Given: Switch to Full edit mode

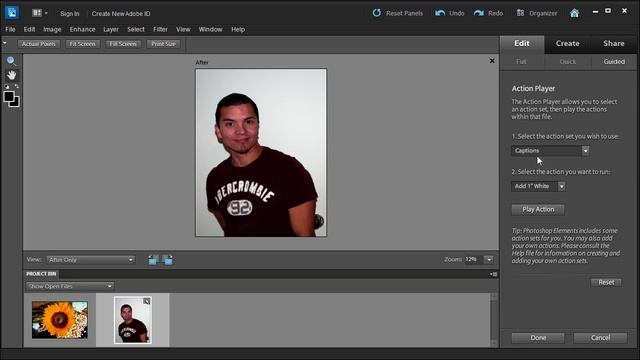Looking at the screenshot, I should coord(521,62).
